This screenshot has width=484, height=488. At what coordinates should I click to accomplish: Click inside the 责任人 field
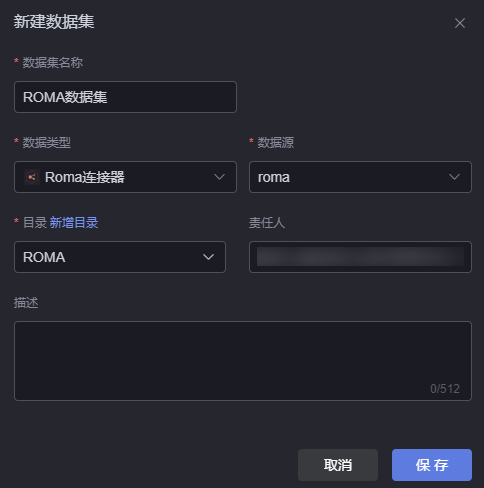360,257
